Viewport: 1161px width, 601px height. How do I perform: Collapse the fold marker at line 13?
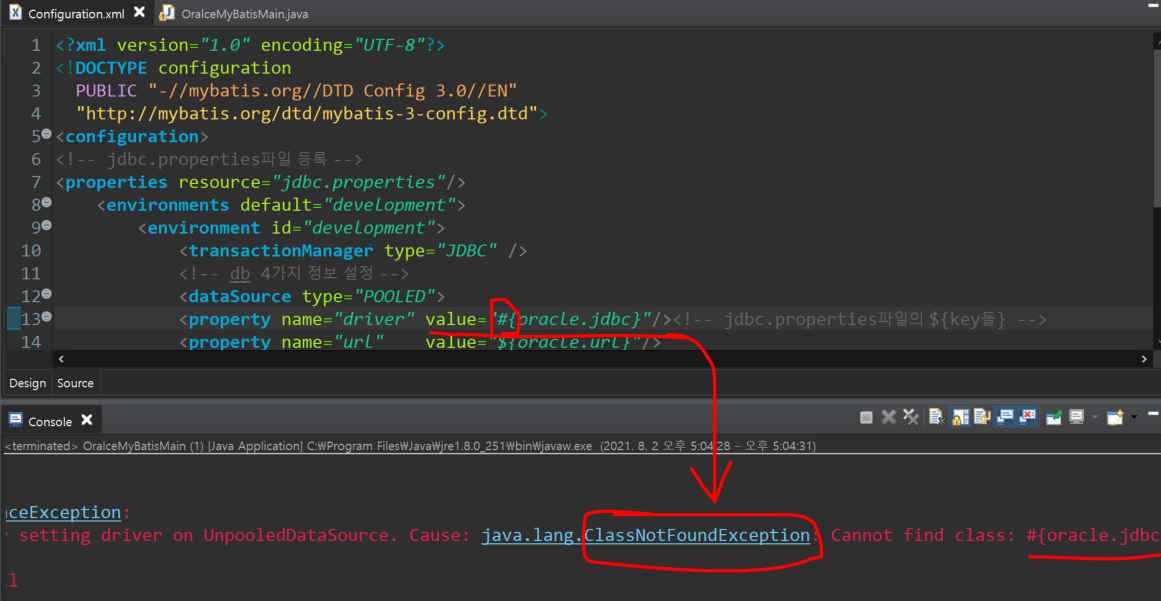click(47, 316)
